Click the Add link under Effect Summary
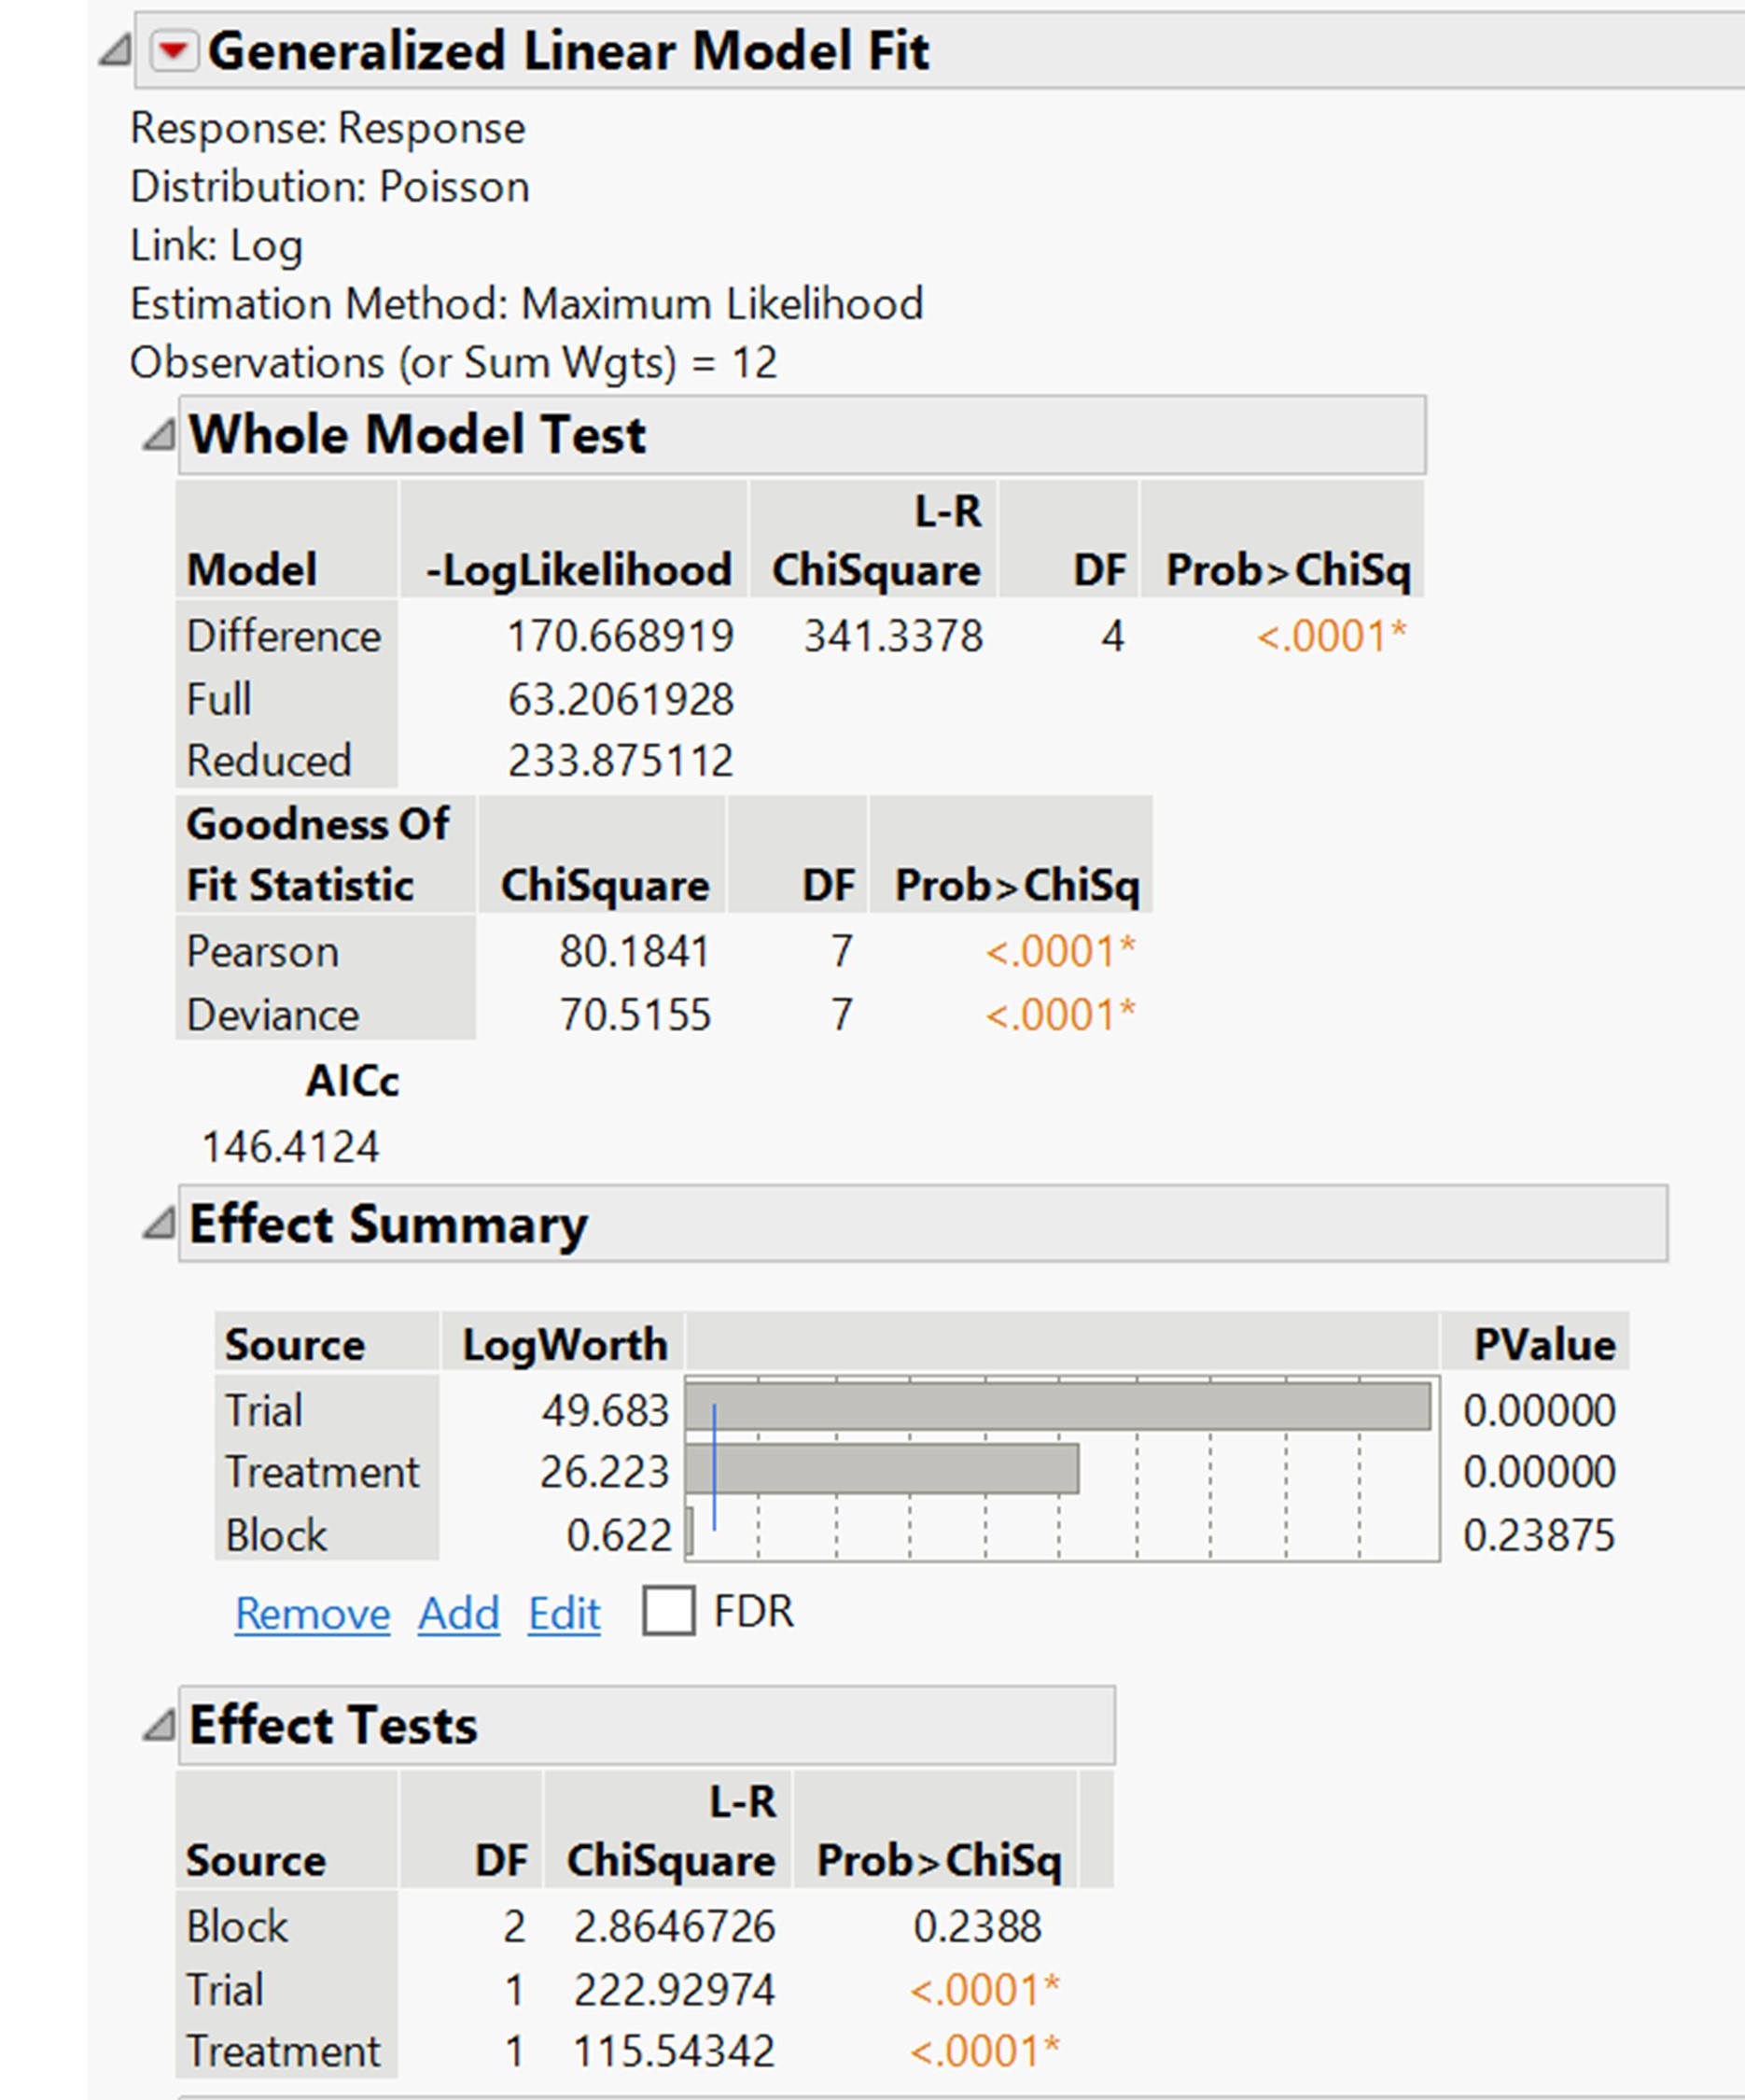The width and height of the screenshot is (1745, 2100). tap(459, 1613)
